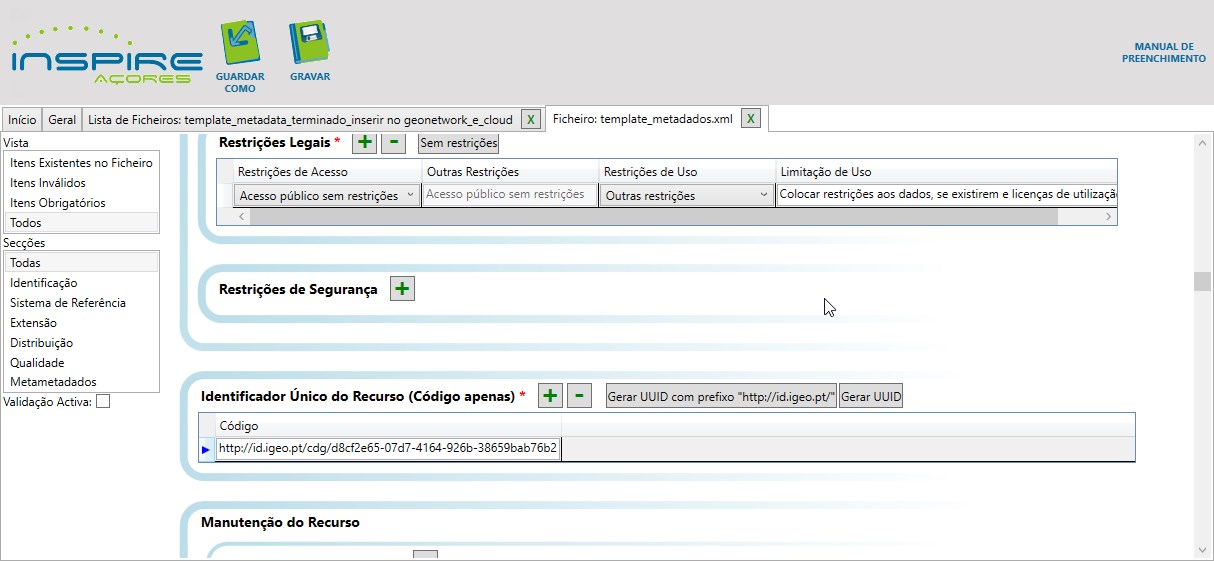The height and width of the screenshot is (561, 1214).
Task: Select Itens Obrigatórios in Vista list
Action: [58, 203]
